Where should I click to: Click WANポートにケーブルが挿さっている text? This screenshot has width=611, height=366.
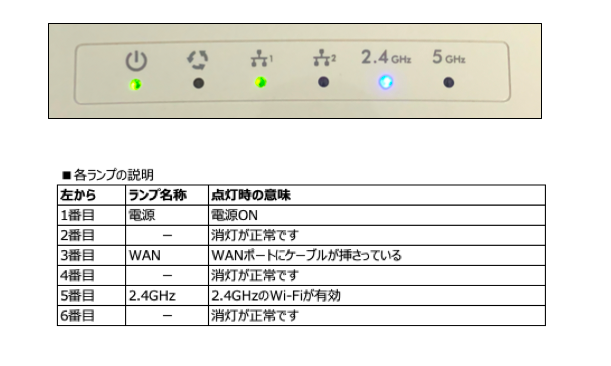(x=306, y=255)
